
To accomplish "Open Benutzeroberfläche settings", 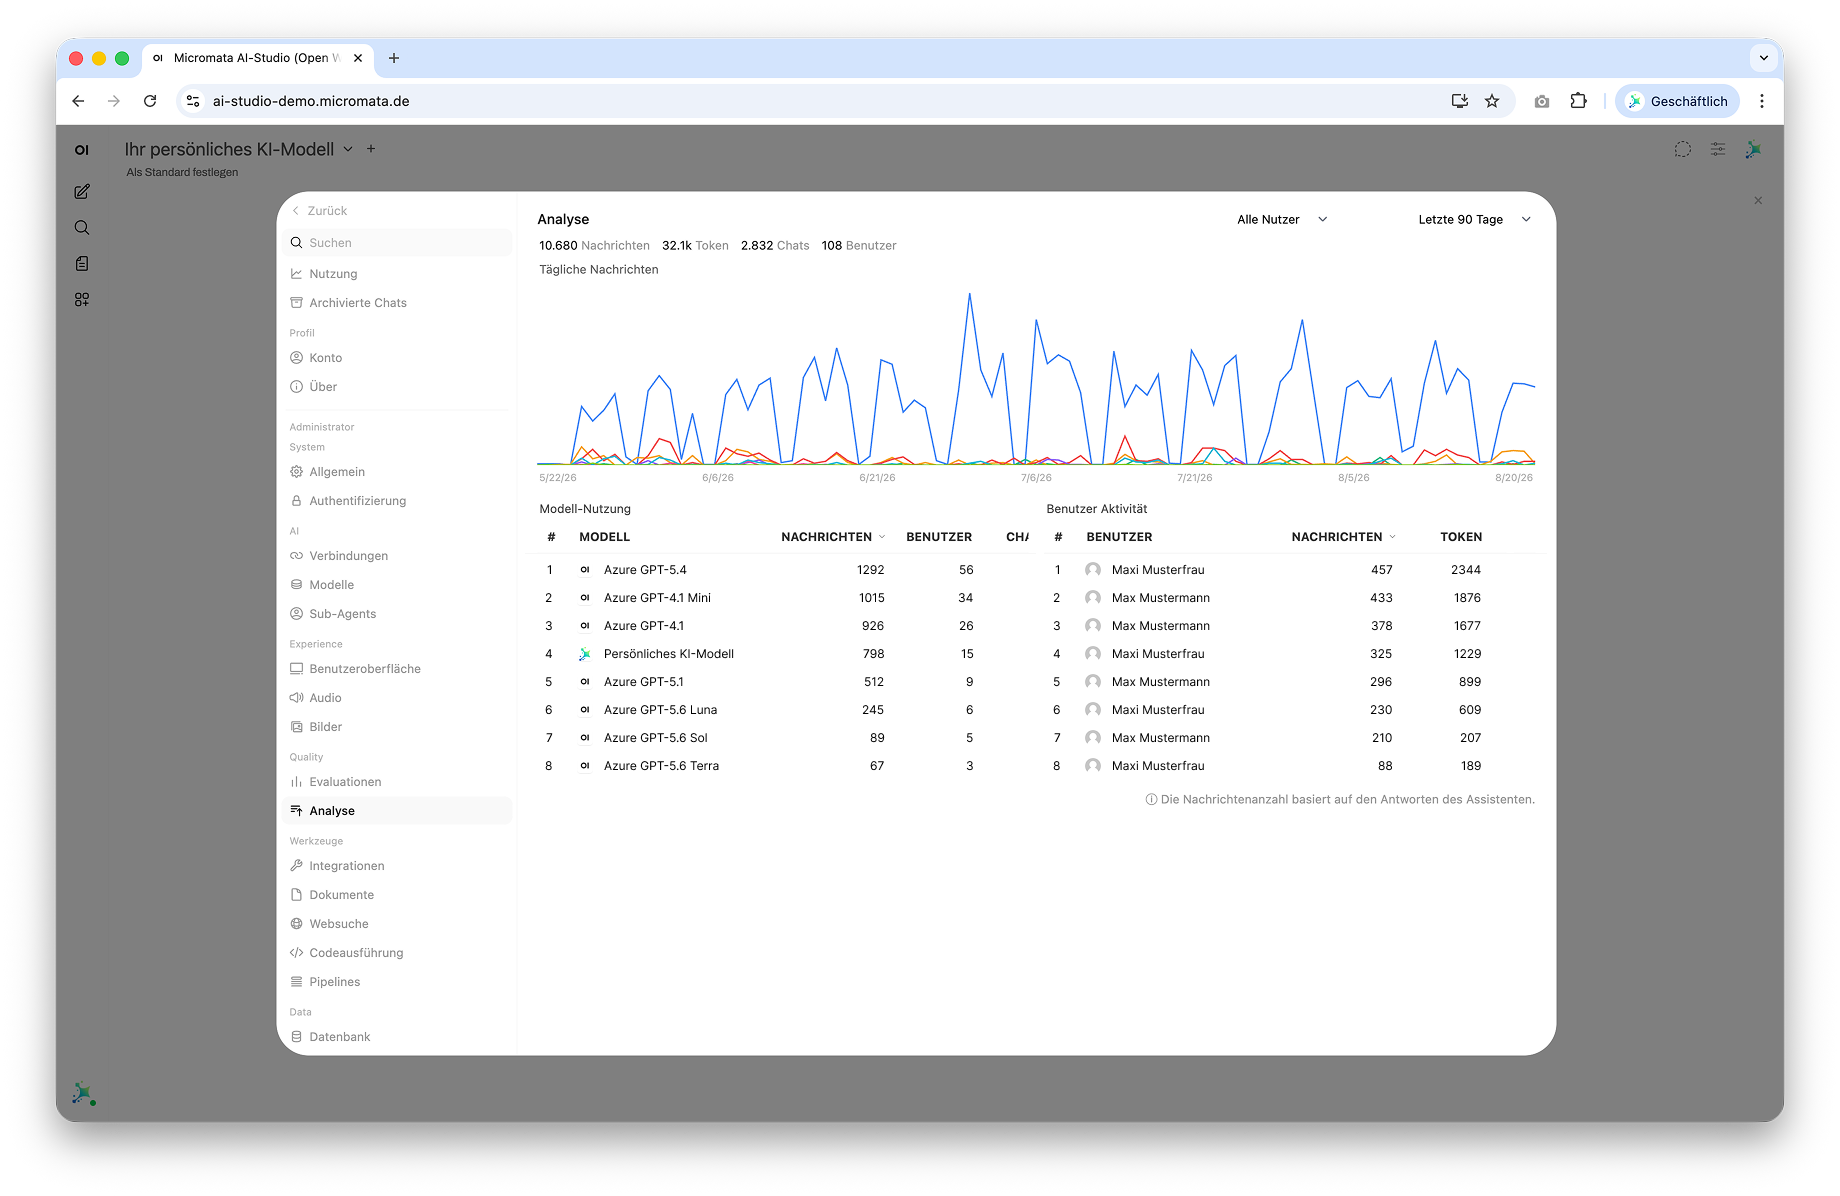I will (x=397, y=669).
